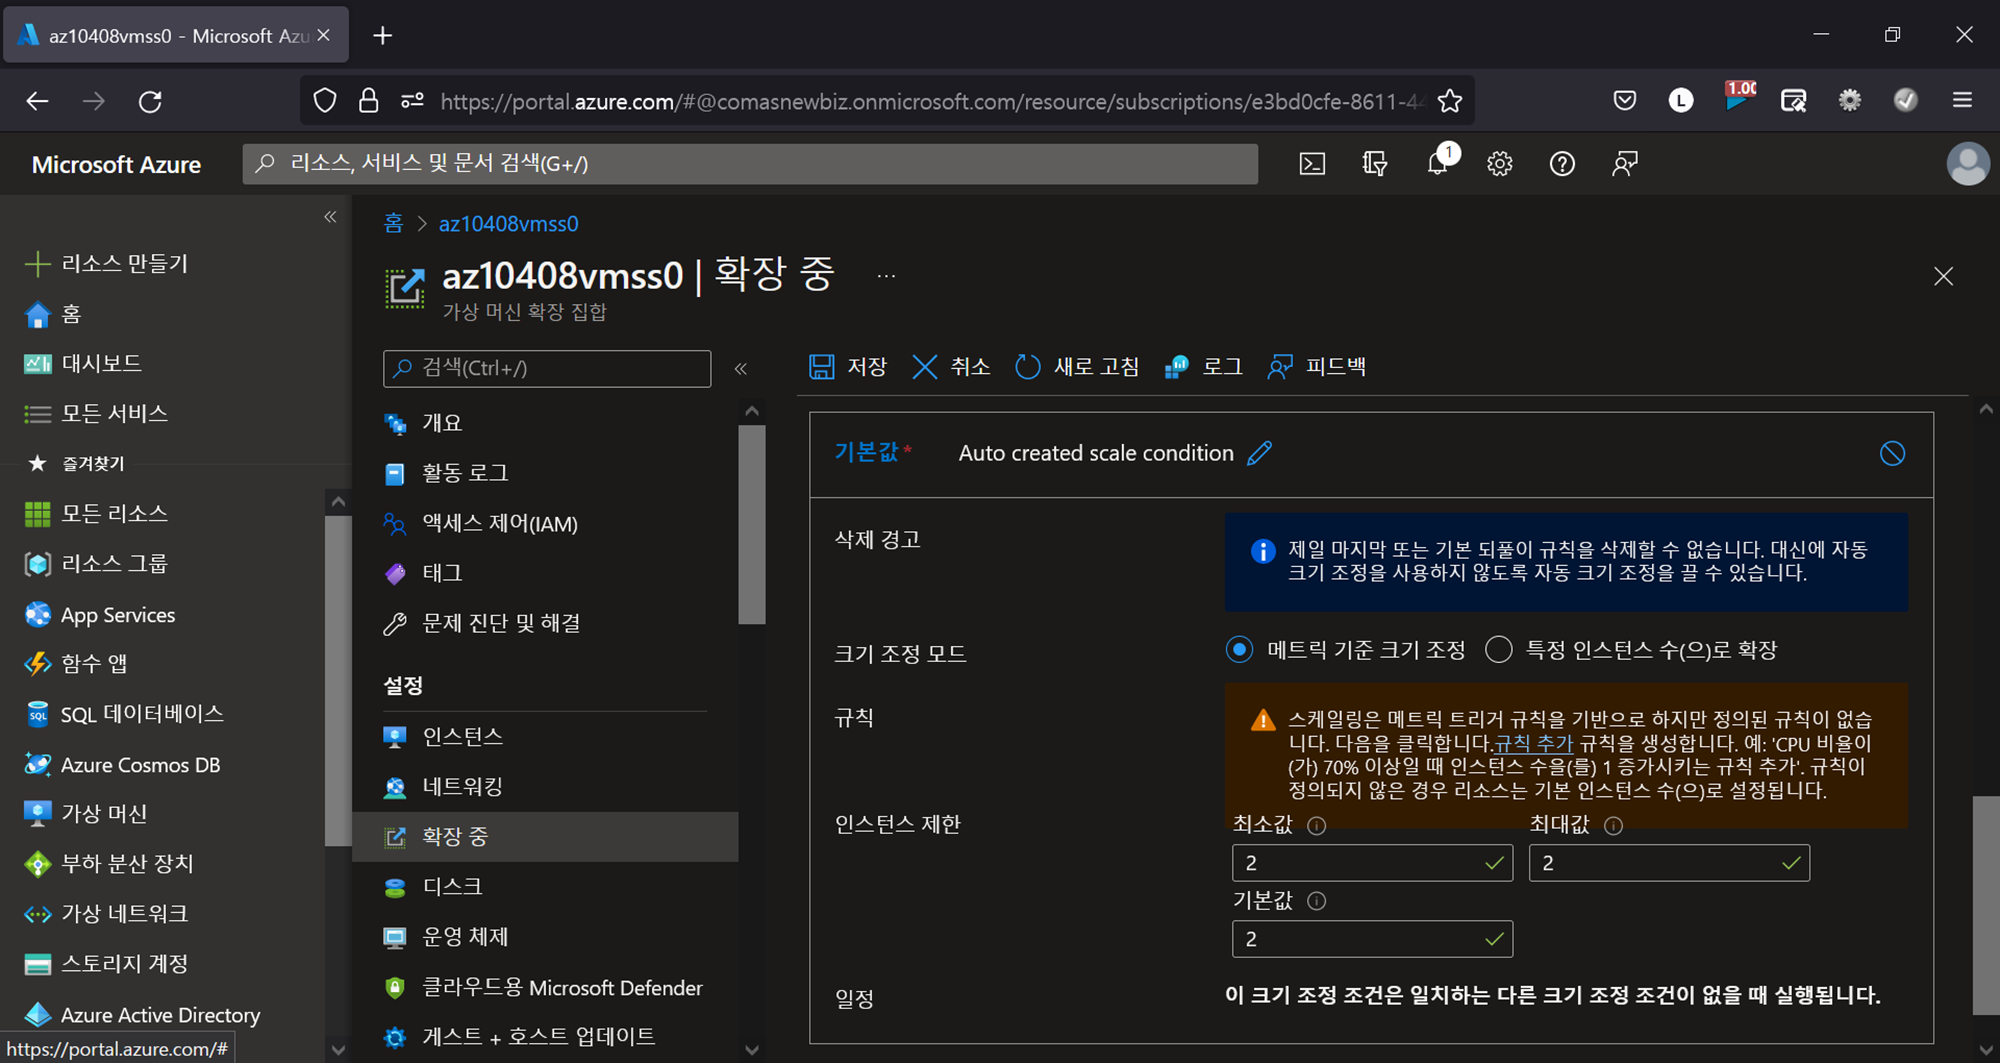This screenshot has height=1063, width=2000.
Task: Collapse the resource menu panel
Action: click(741, 369)
